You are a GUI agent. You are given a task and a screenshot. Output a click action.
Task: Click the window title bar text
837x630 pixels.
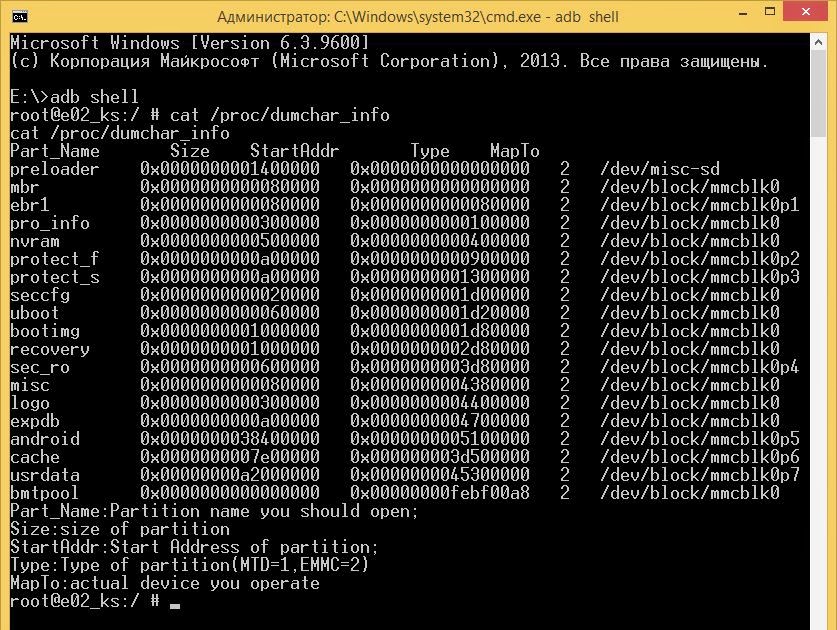click(417, 17)
